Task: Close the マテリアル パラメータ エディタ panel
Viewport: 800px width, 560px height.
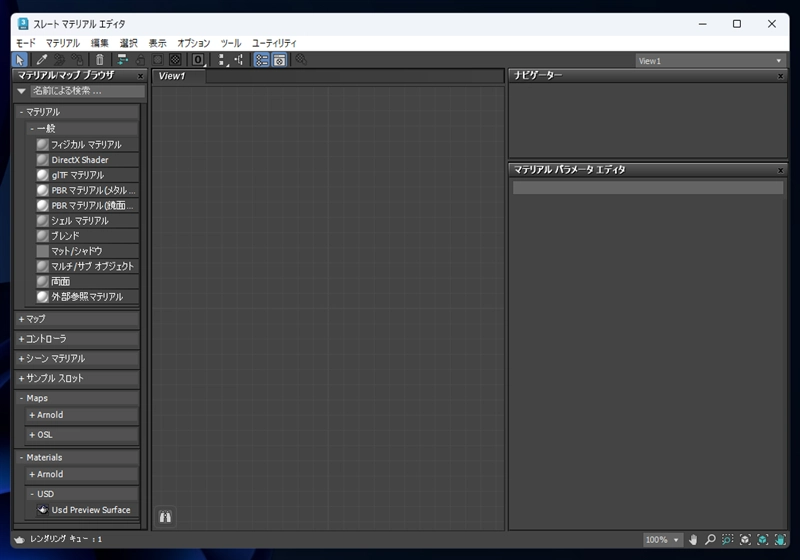Action: [780, 170]
